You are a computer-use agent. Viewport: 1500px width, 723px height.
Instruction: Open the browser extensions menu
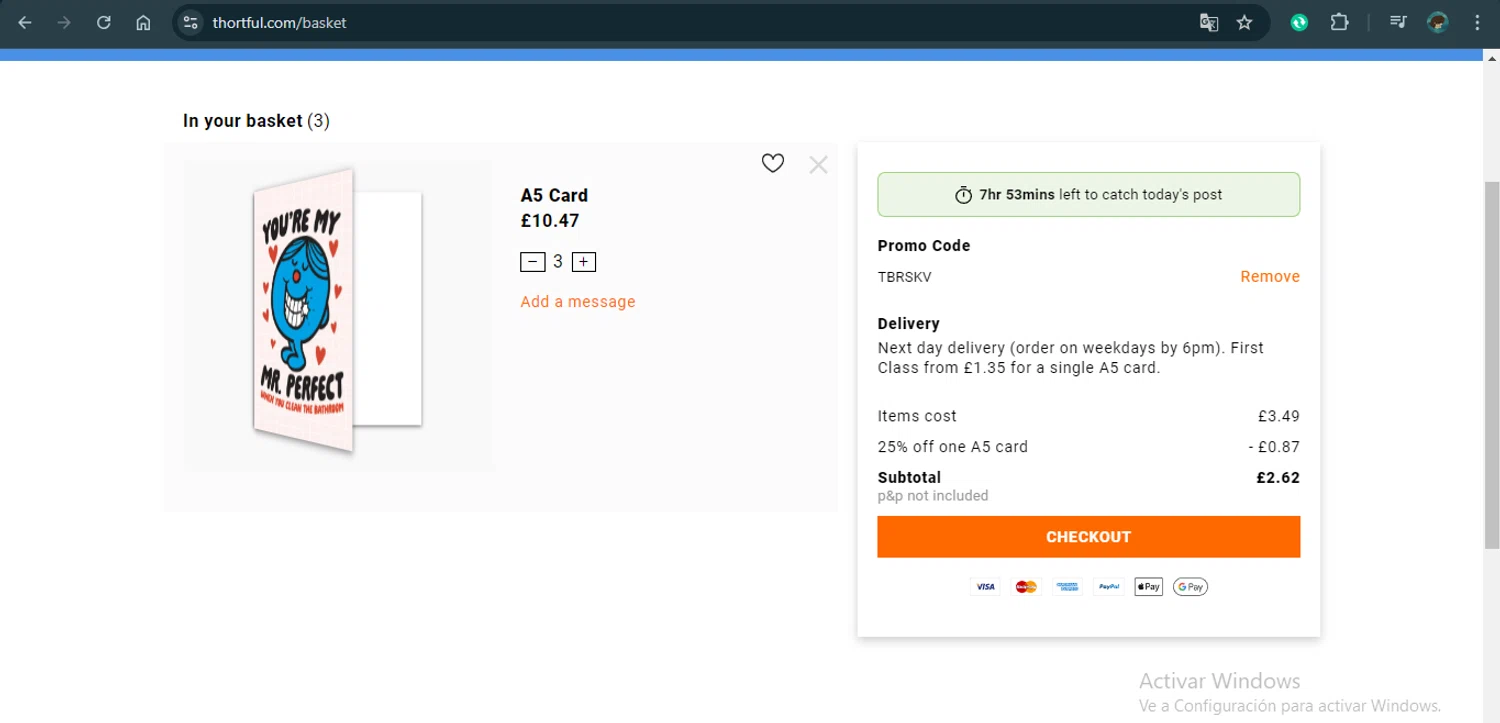point(1340,22)
